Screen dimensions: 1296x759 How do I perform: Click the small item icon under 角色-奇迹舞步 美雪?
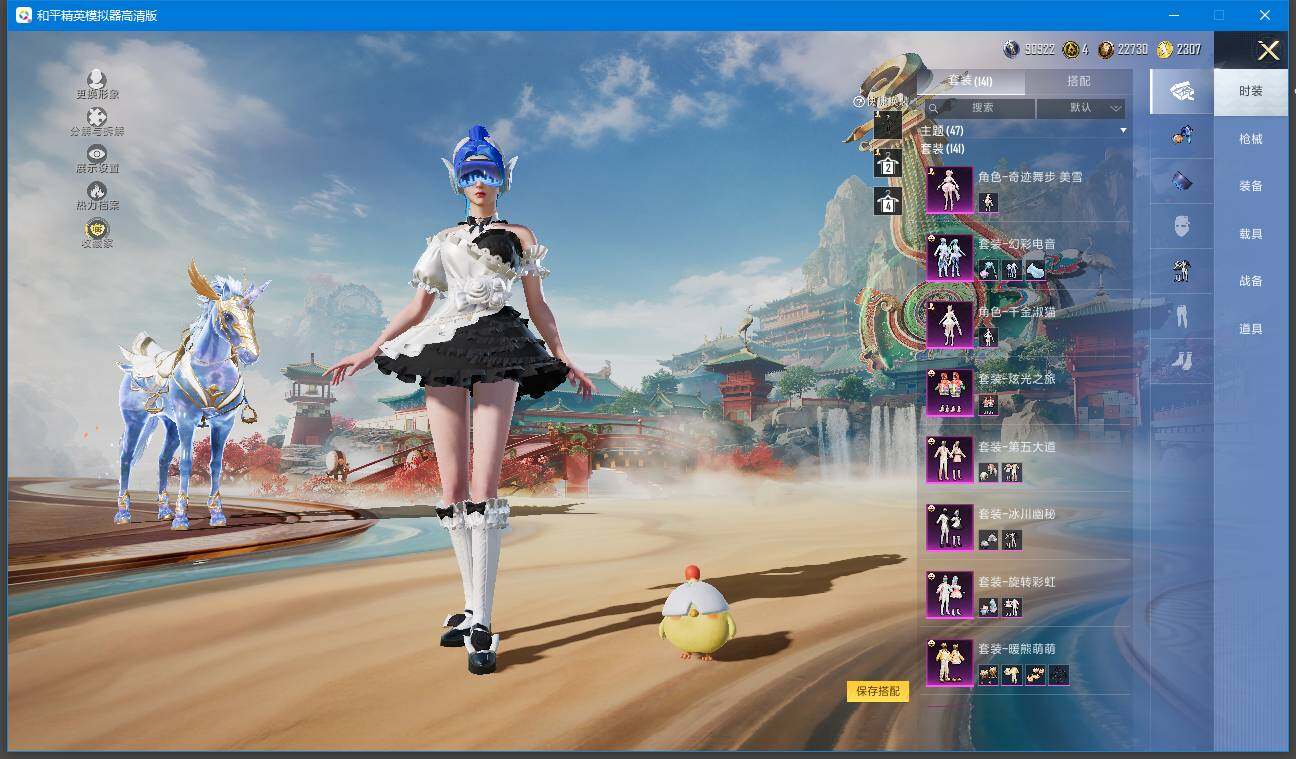click(x=988, y=202)
